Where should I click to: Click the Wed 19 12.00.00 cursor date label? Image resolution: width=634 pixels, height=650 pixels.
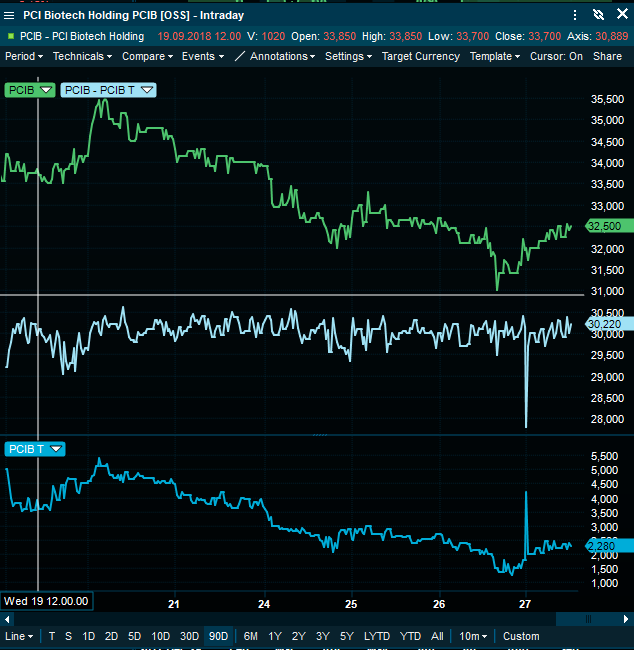click(46, 601)
